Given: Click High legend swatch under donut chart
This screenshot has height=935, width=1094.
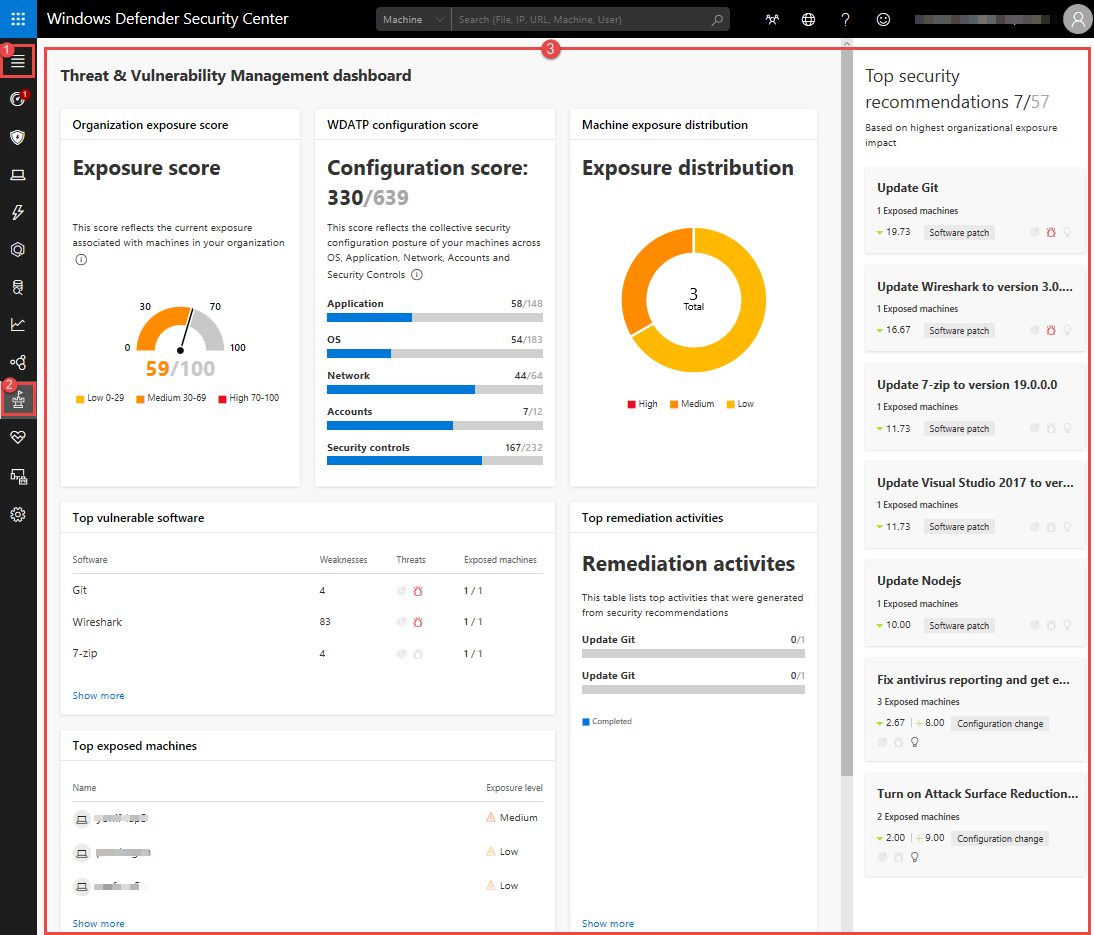Looking at the screenshot, I should click(x=631, y=404).
